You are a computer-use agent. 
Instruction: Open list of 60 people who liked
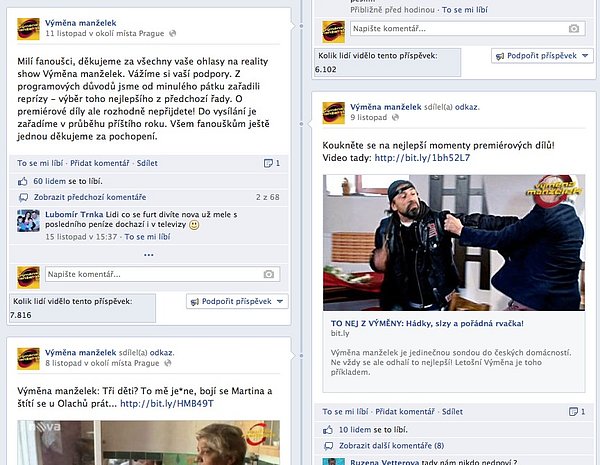[49, 181]
